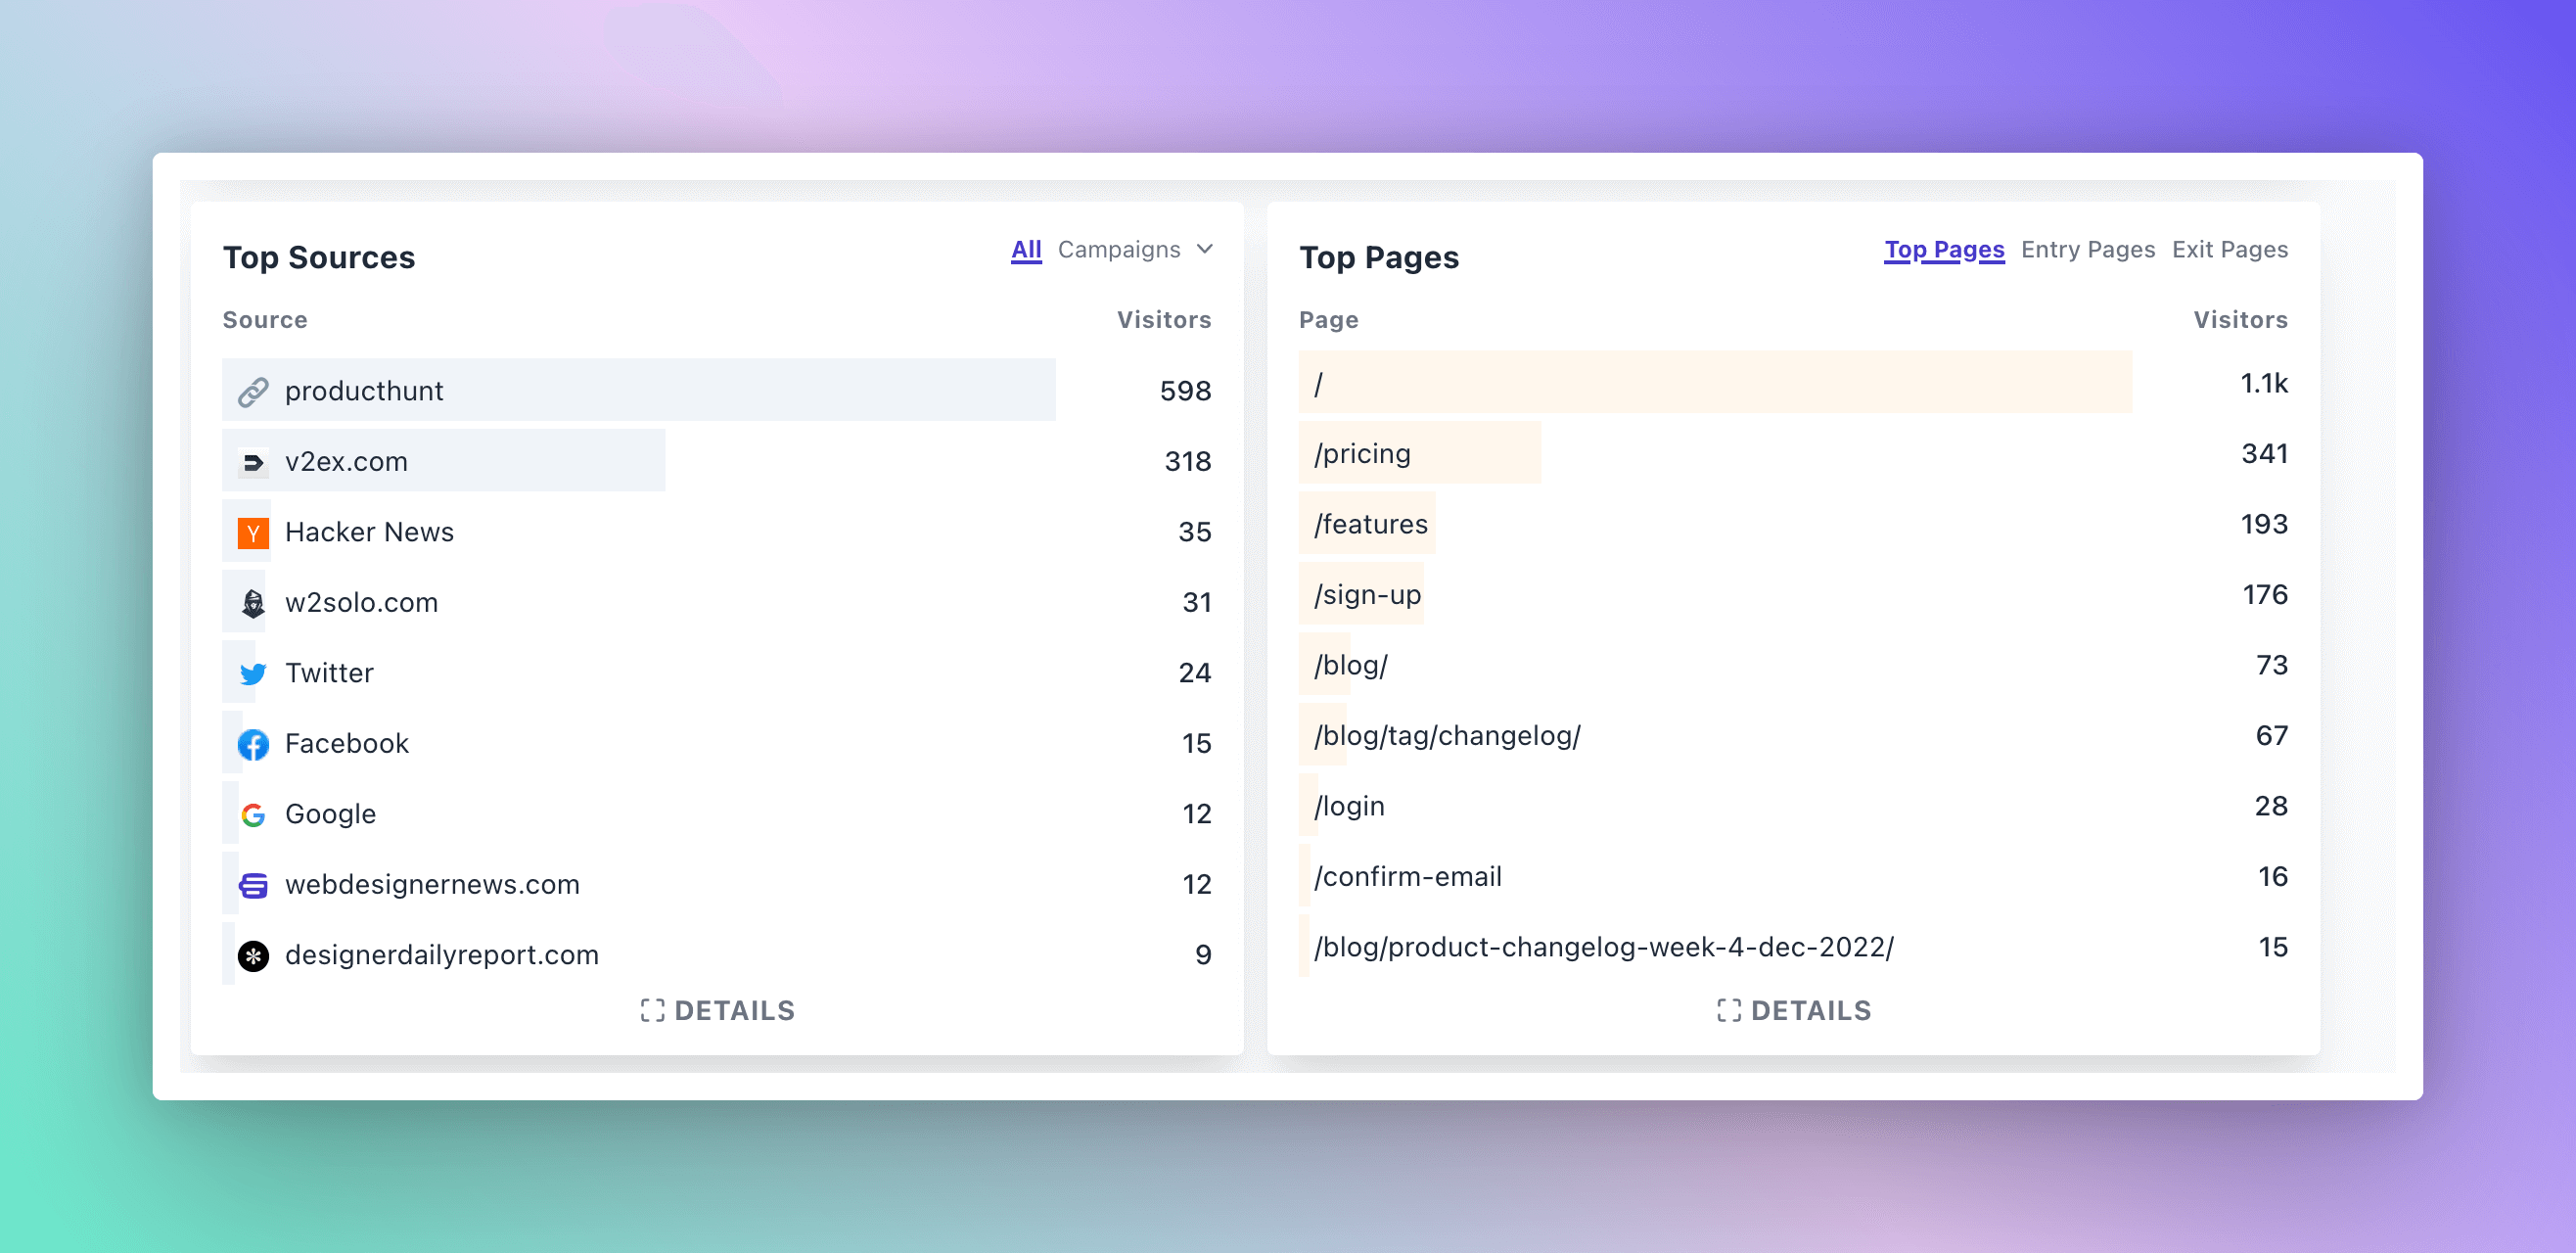The image size is (2576, 1253).
Task: Filter by the /blog/tag/changelog/ page
Action: (x=1447, y=736)
